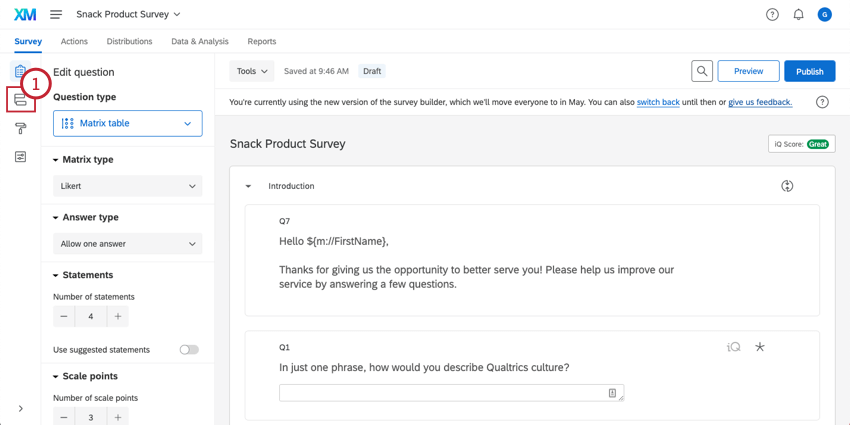Click the account avatar icon

coord(824,15)
